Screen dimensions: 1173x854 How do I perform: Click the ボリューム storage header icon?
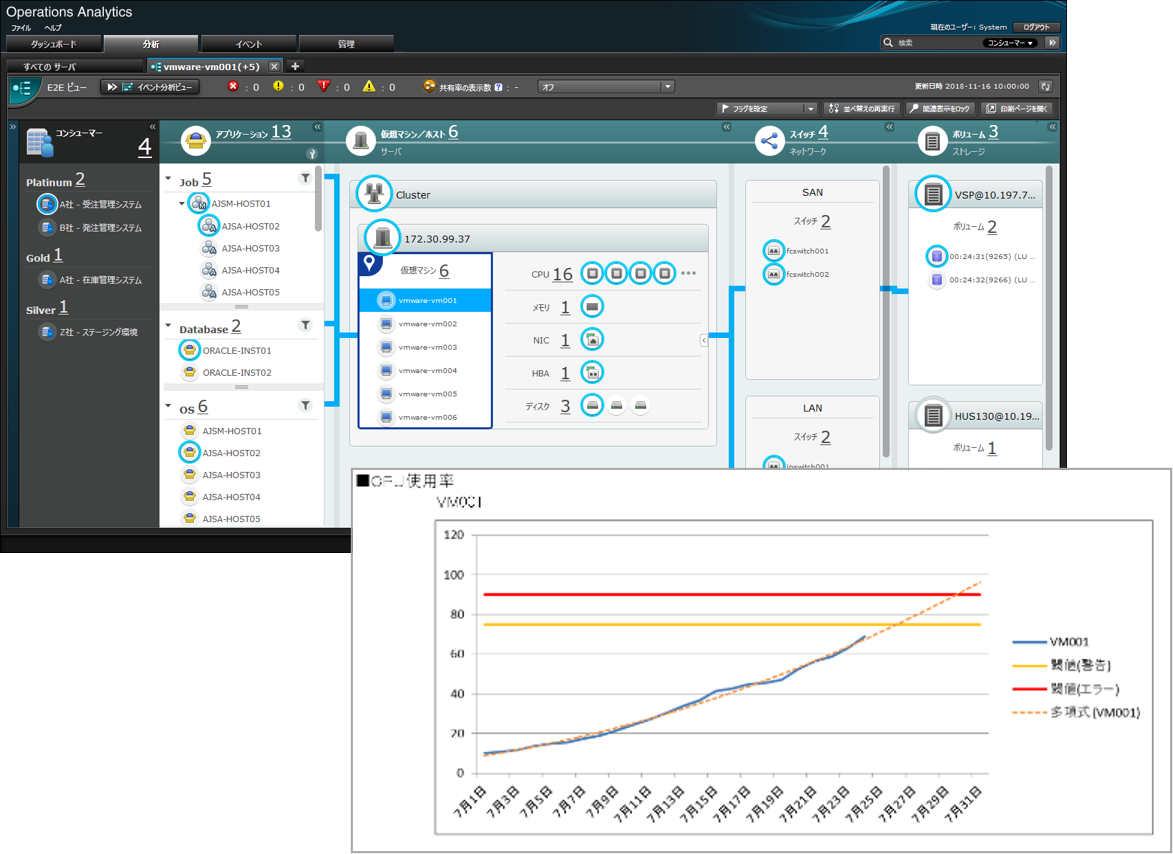(x=932, y=141)
